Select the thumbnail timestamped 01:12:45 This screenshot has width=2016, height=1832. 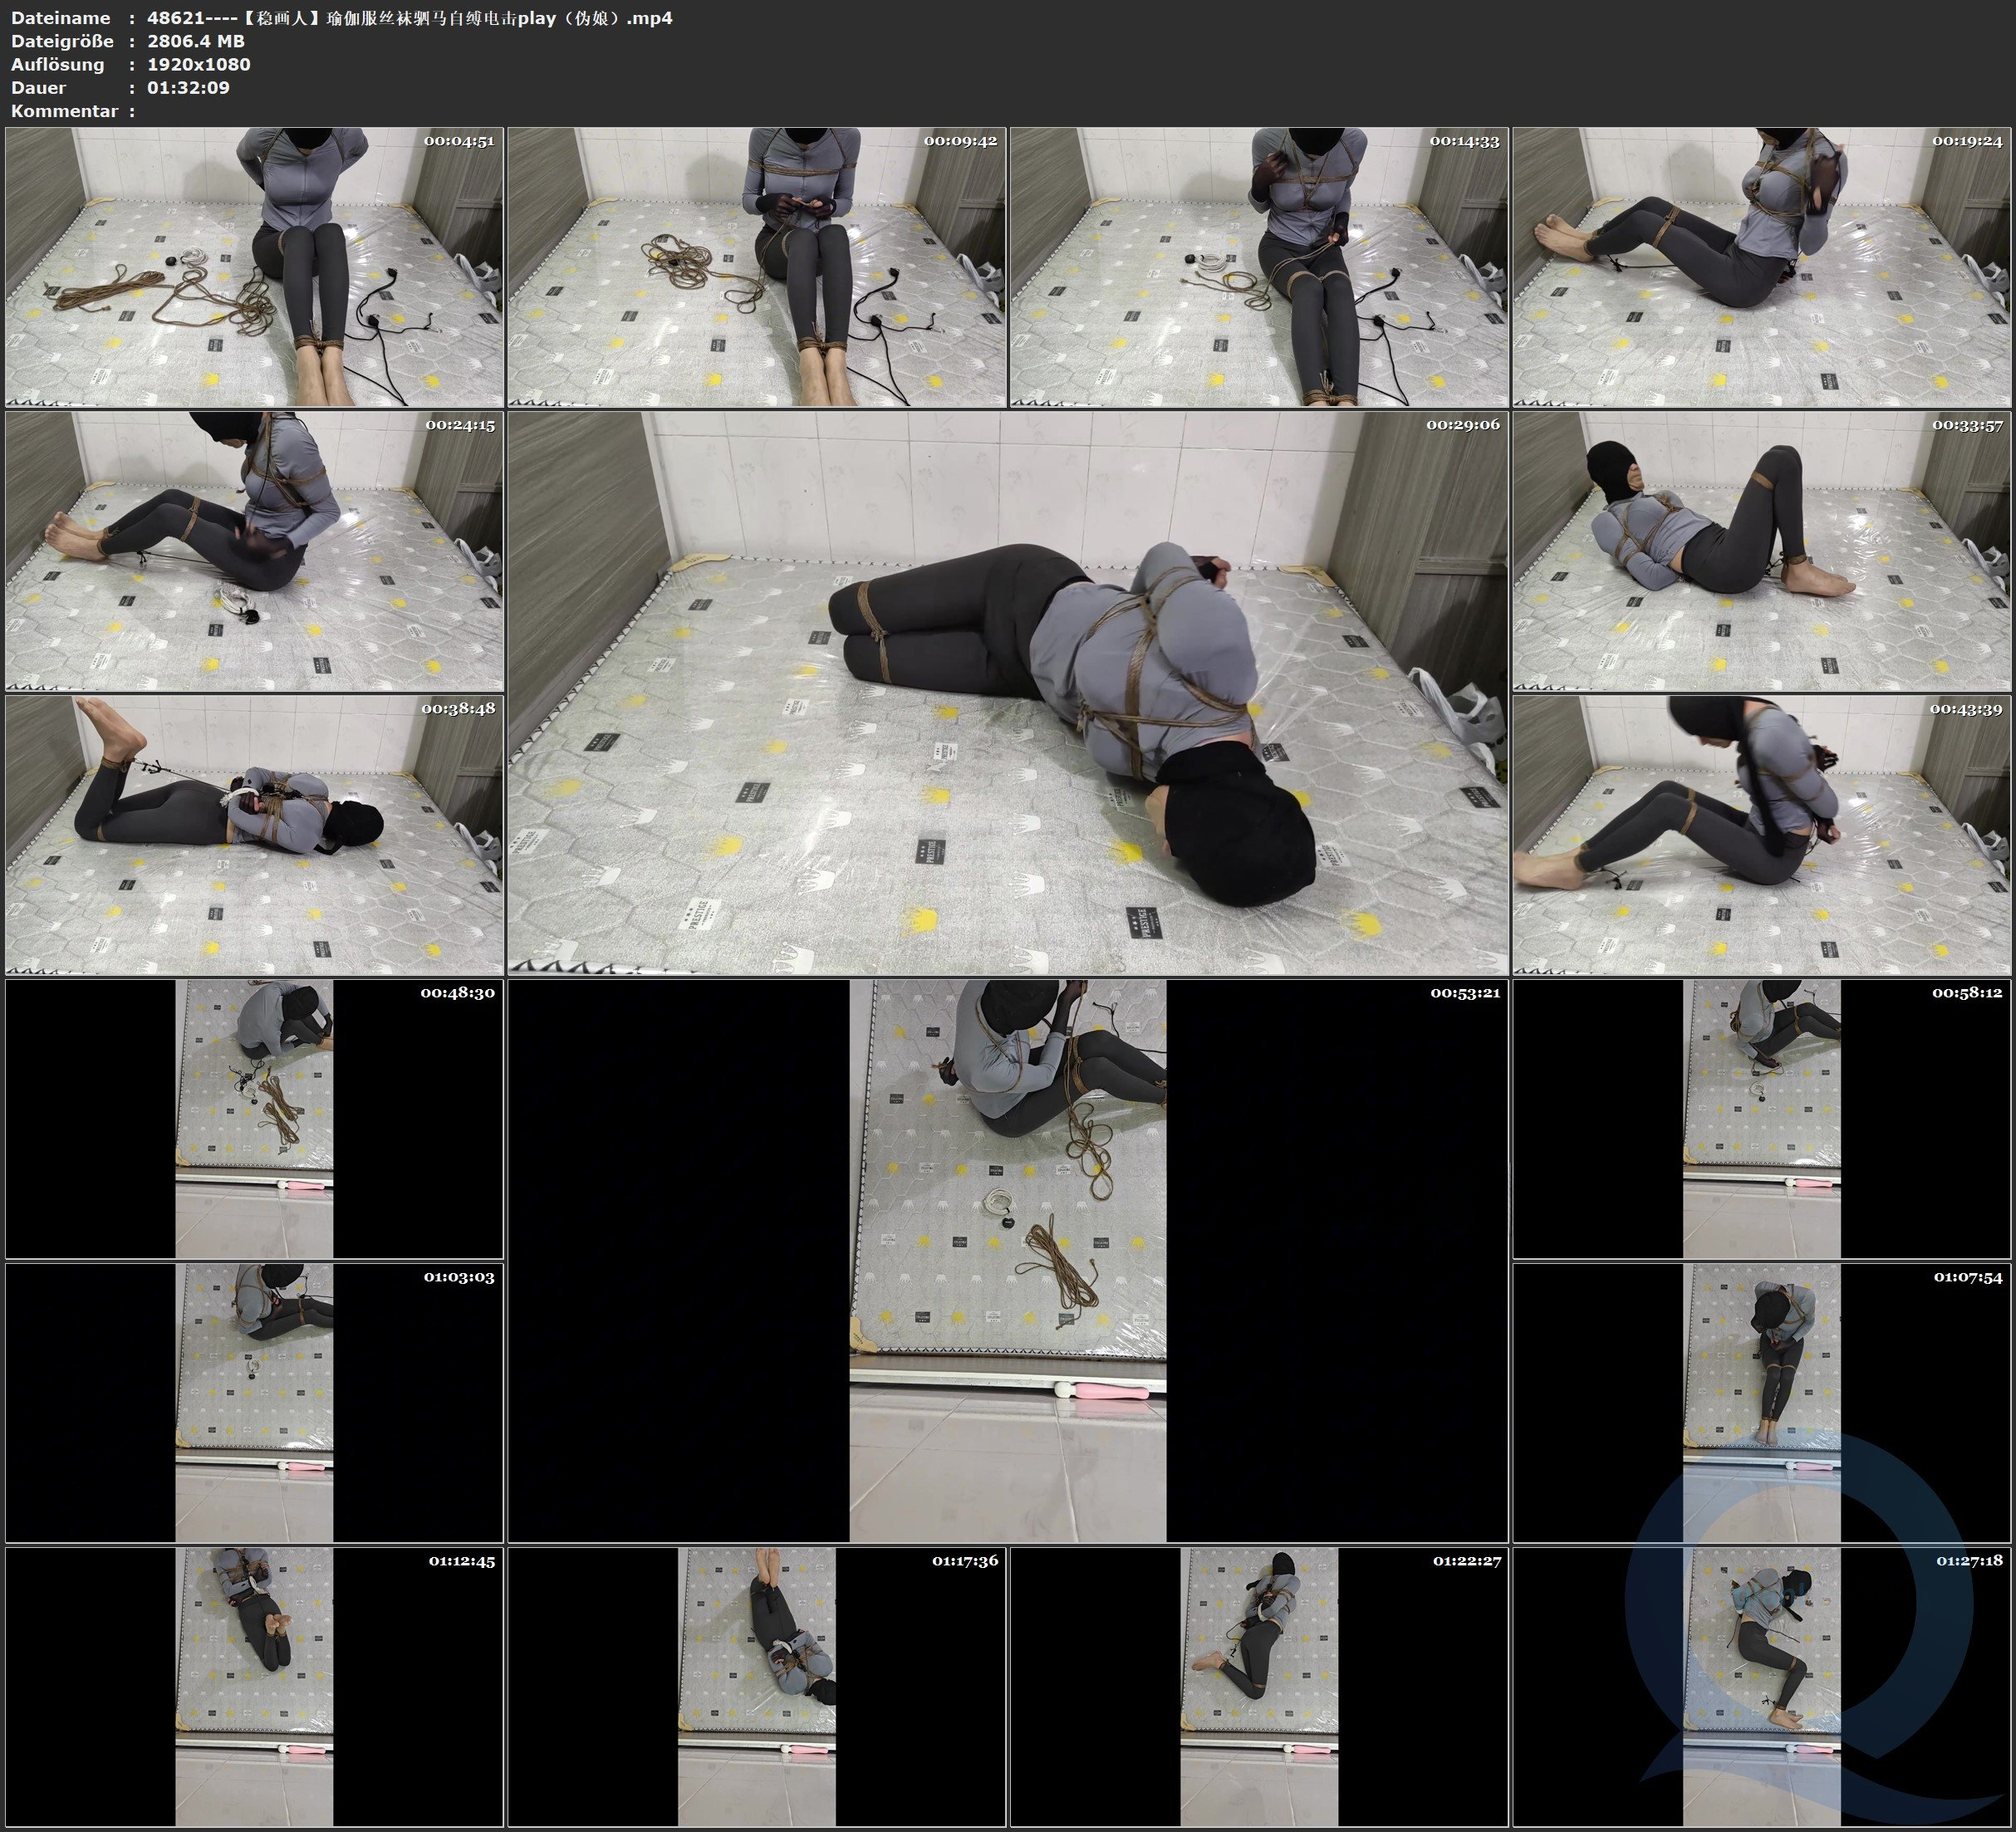254,1686
